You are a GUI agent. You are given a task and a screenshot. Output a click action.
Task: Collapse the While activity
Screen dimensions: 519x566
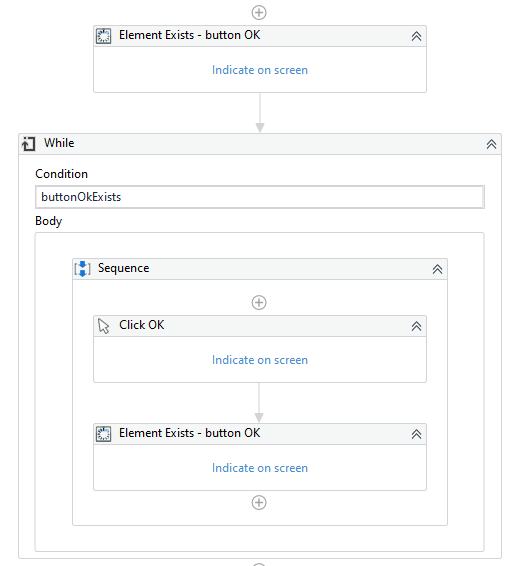[491, 144]
